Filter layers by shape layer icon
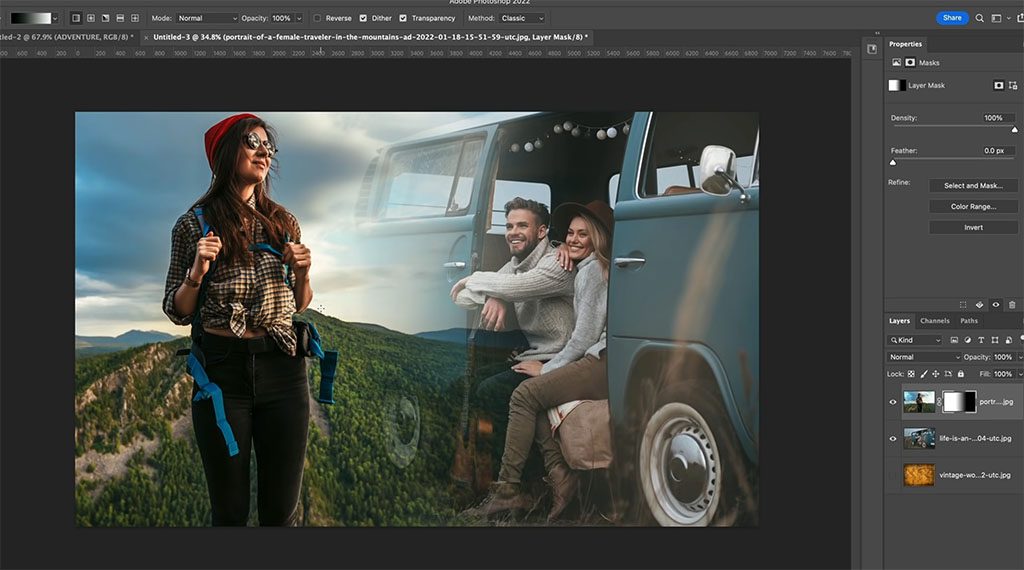 point(995,340)
